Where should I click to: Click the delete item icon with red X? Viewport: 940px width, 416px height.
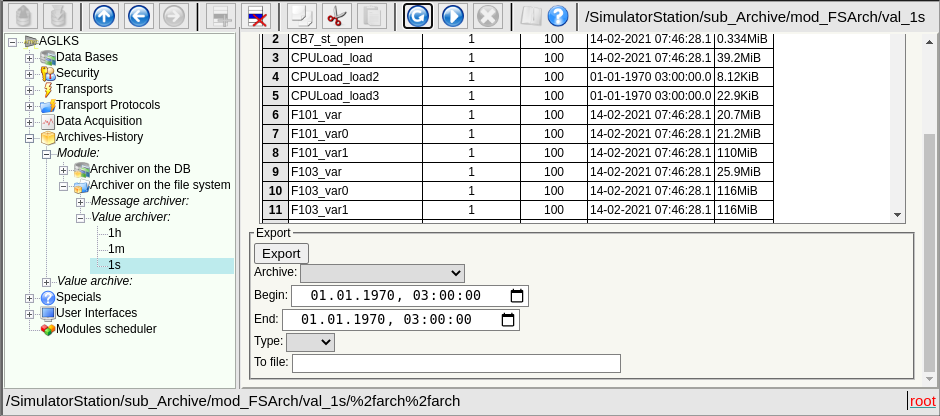pyautogui.click(x=257, y=16)
